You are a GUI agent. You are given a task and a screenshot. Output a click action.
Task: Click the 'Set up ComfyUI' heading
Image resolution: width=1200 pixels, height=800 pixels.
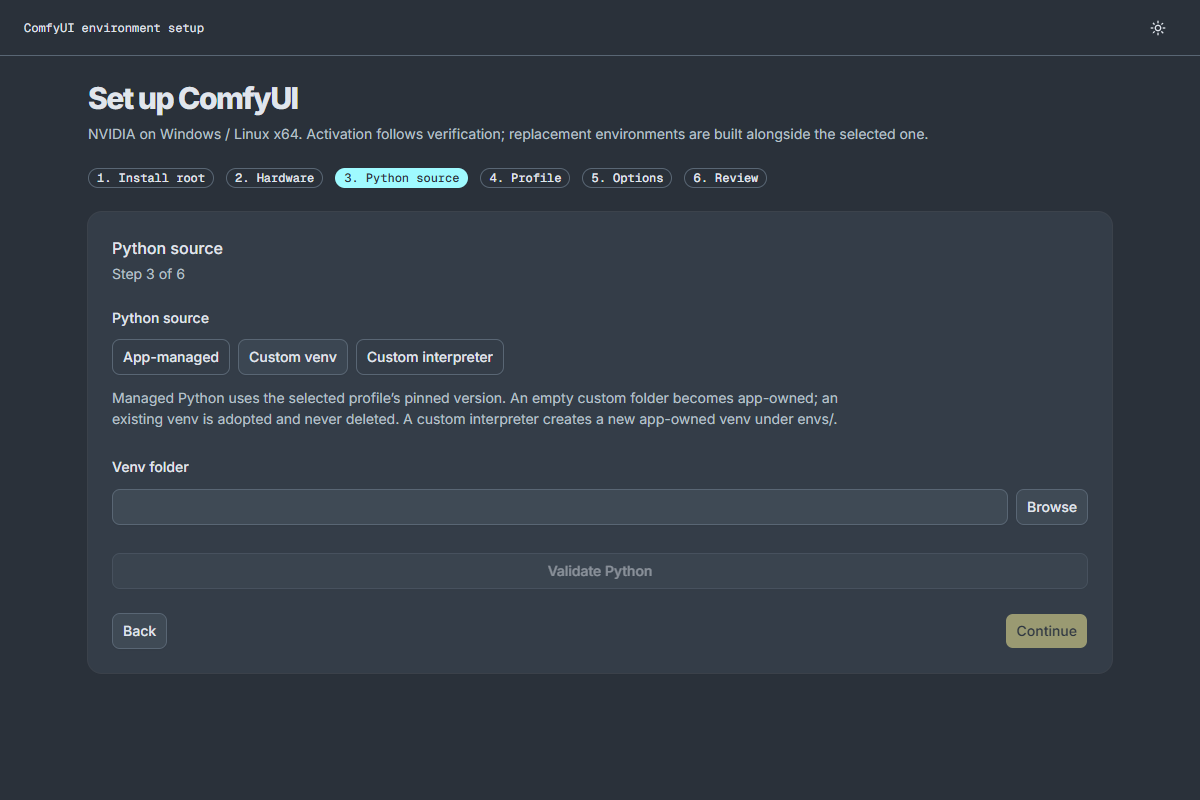[x=193, y=99]
